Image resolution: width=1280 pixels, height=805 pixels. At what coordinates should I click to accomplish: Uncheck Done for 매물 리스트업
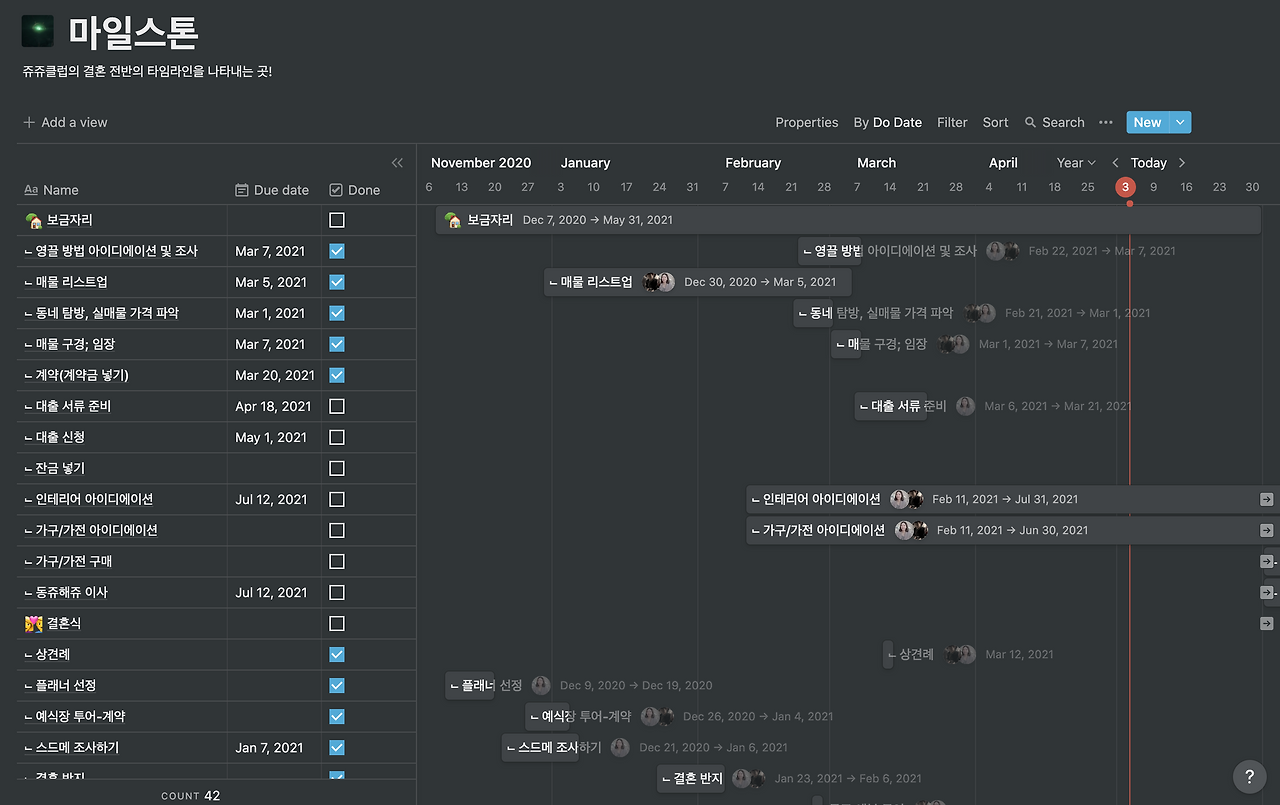[x=335, y=281]
